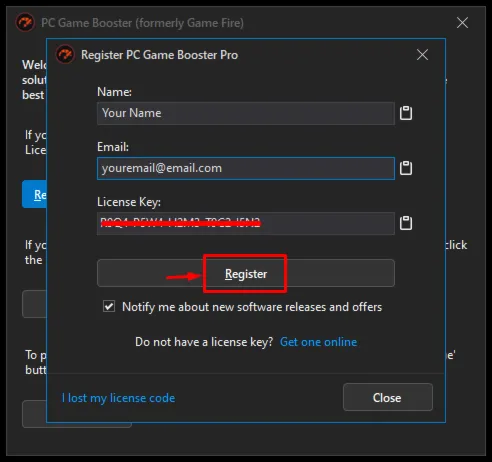Open the 'Get one online' link
492x462 pixels.
click(318, 342)
